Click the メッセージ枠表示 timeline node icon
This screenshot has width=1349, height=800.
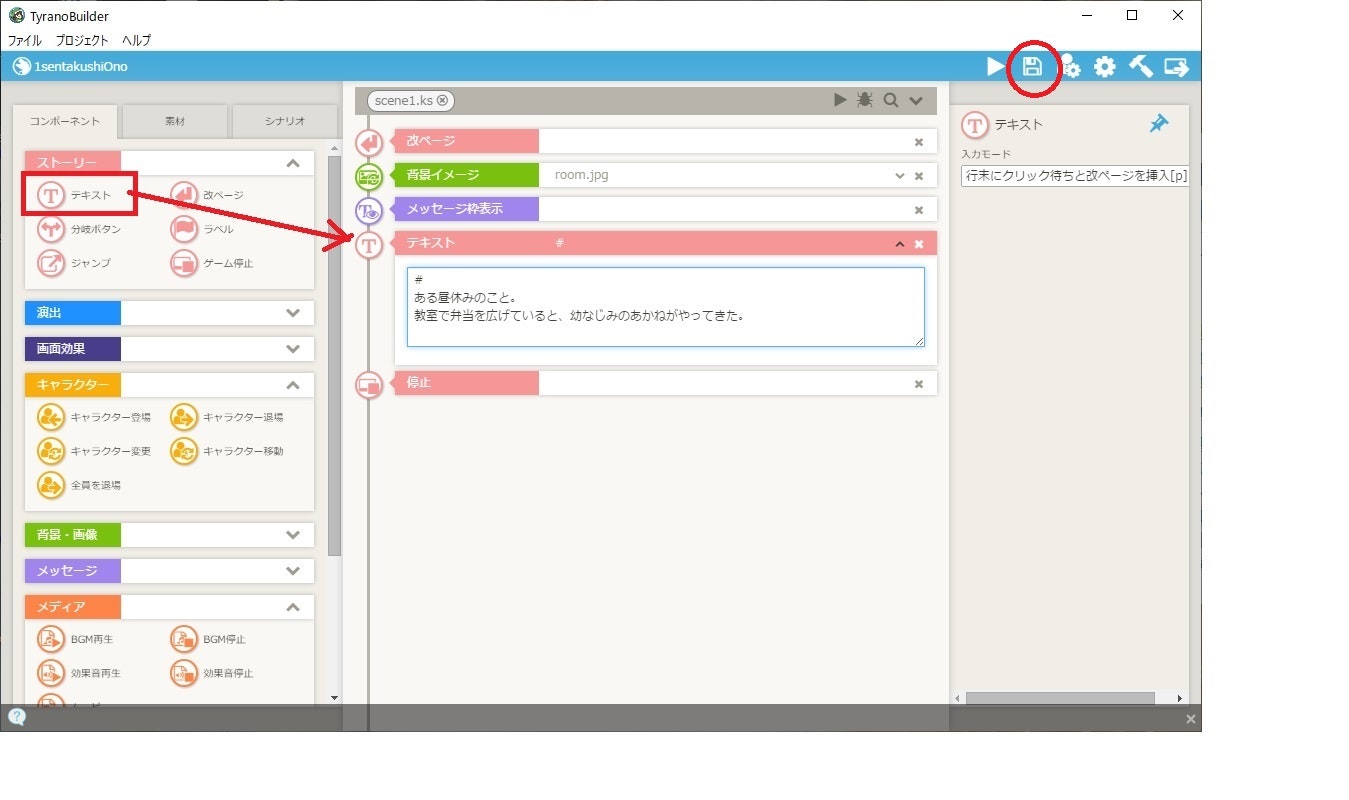click(x=370, y=211)
